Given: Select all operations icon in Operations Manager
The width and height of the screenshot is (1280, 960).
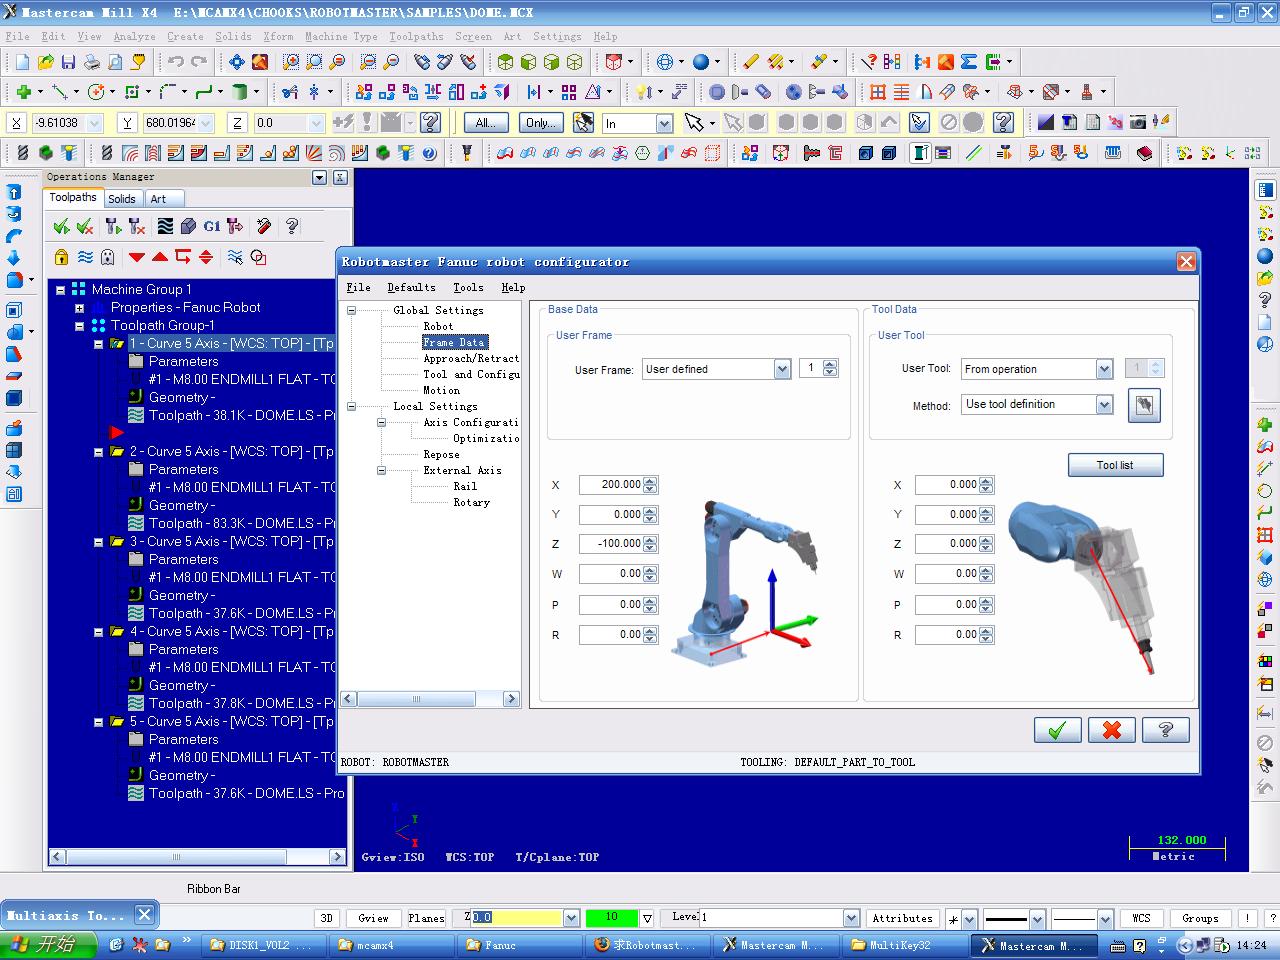Looking at the screenshot, I should [x=61, y=226].
